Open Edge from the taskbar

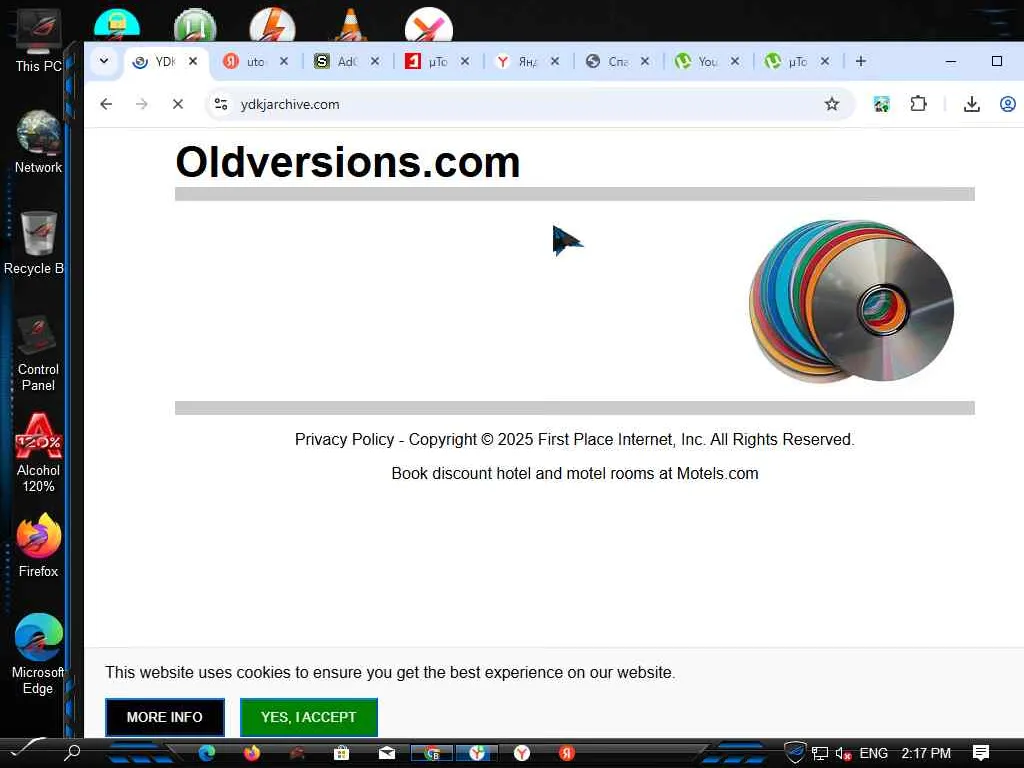(x=207, y=753)
